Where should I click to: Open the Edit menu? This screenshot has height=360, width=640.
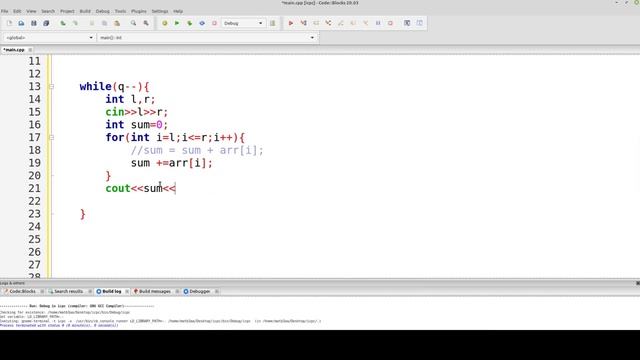[x=17, y=11]
